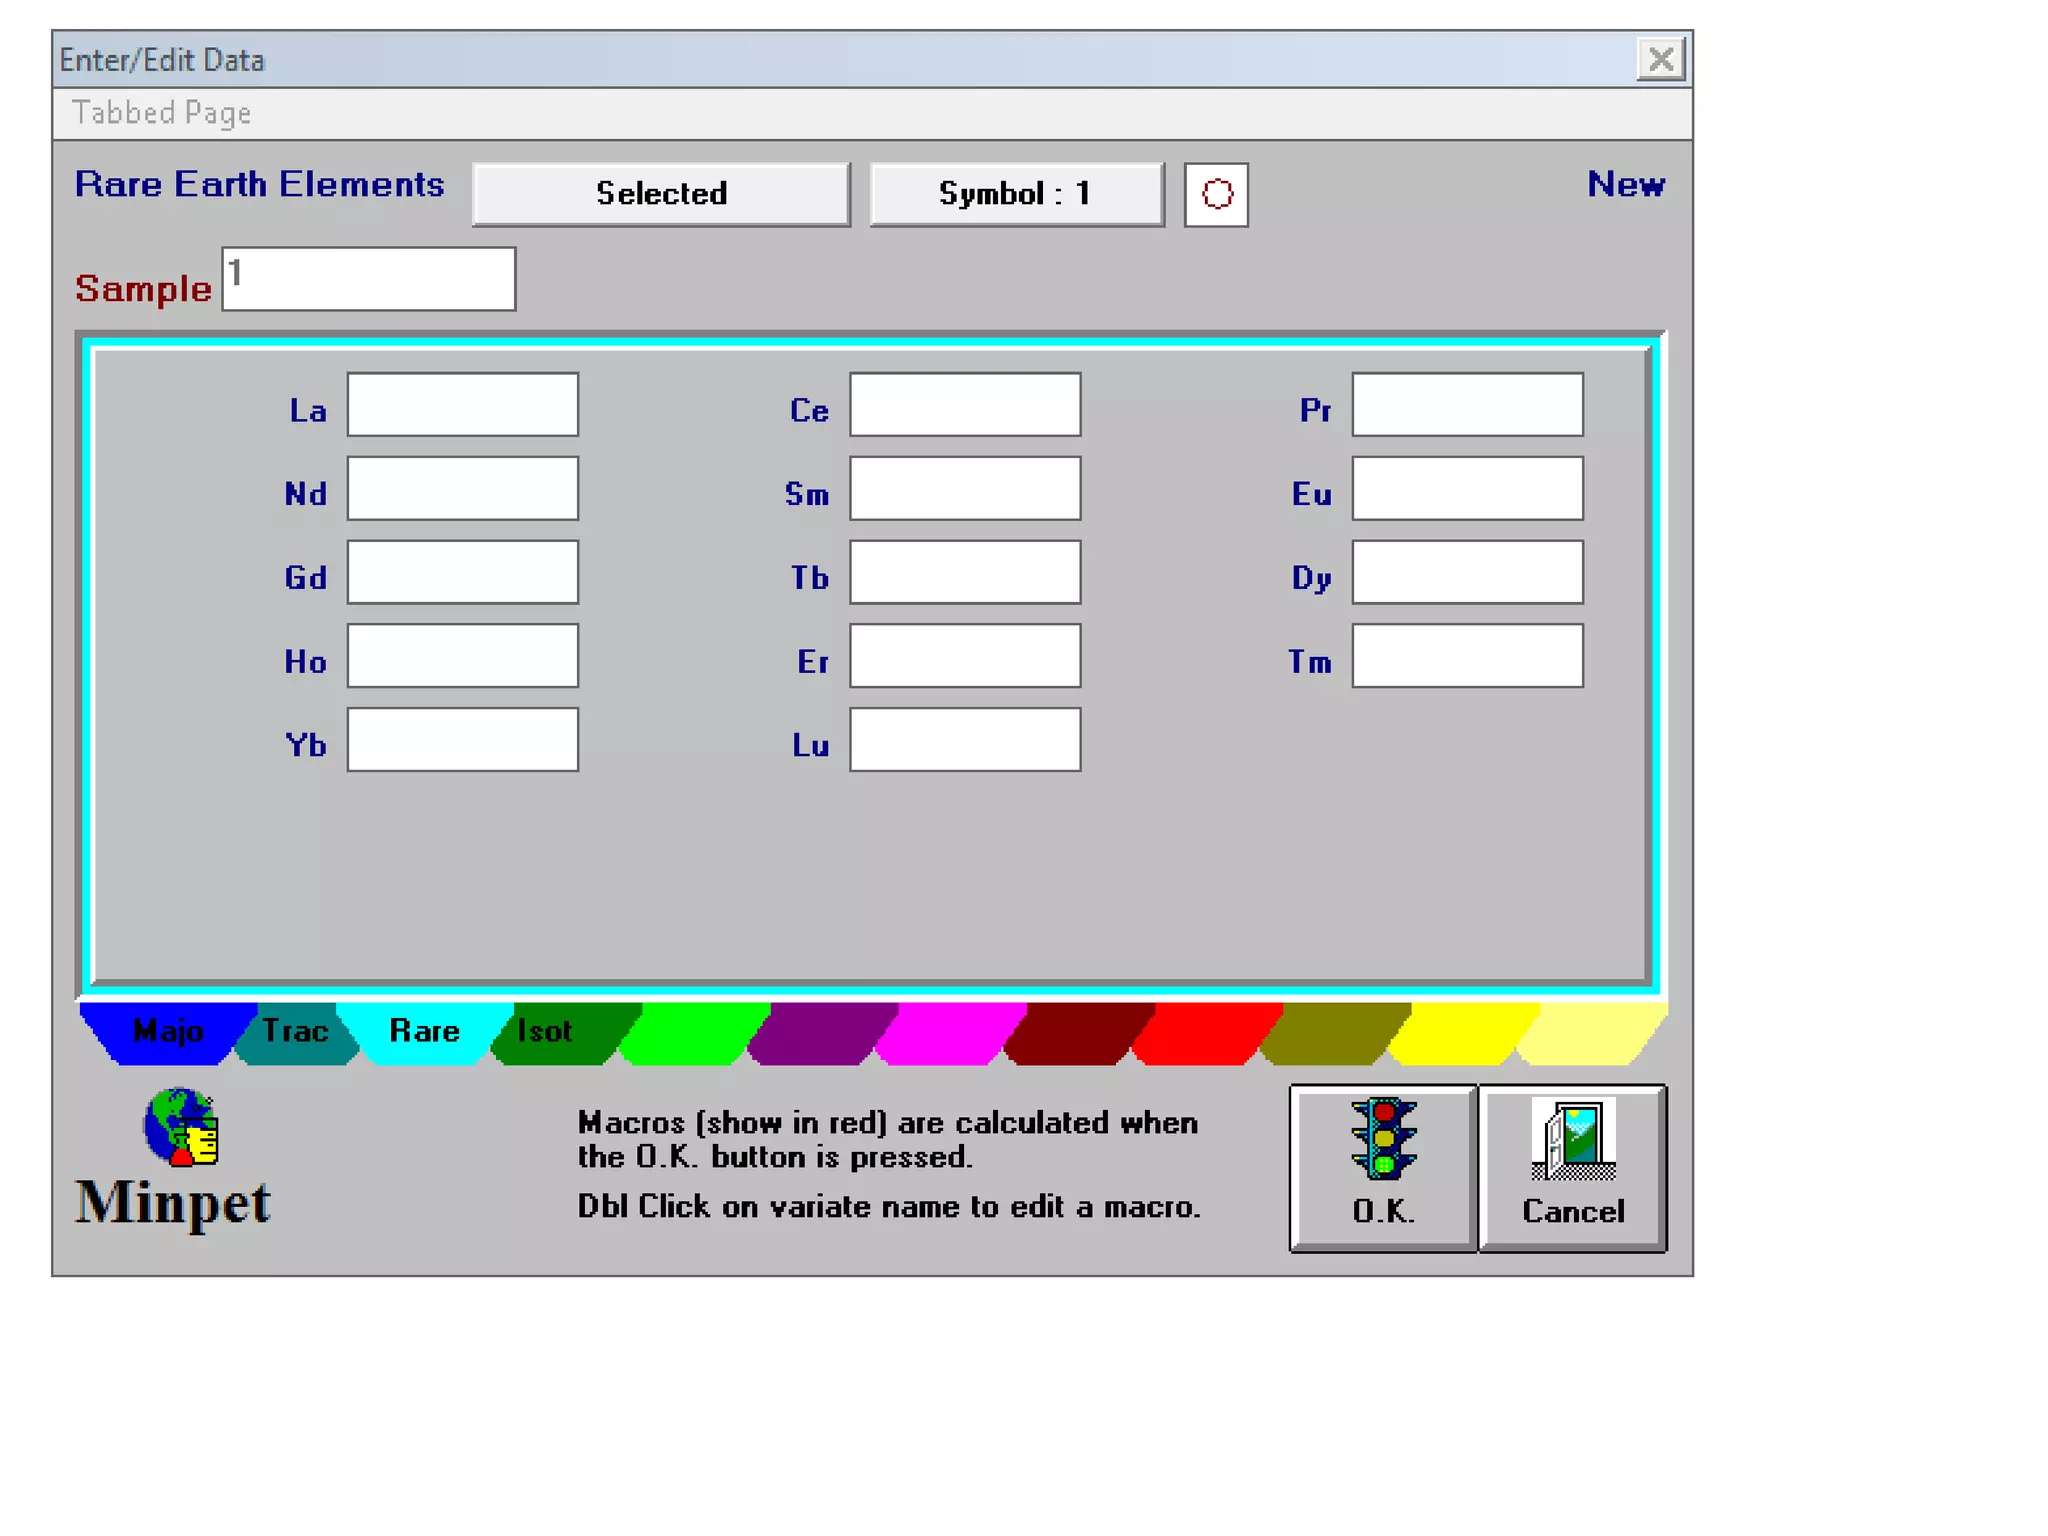Click the unlabeled magenta tab
2048x1536 pixels.
pyautogui.click(x=950, y=1031)
